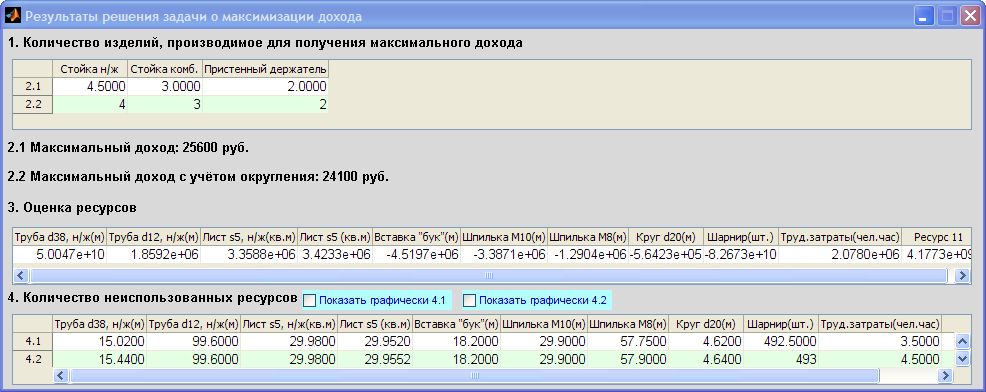
Task: Click cell 2 in row 2.2
Action: (265, 104)
